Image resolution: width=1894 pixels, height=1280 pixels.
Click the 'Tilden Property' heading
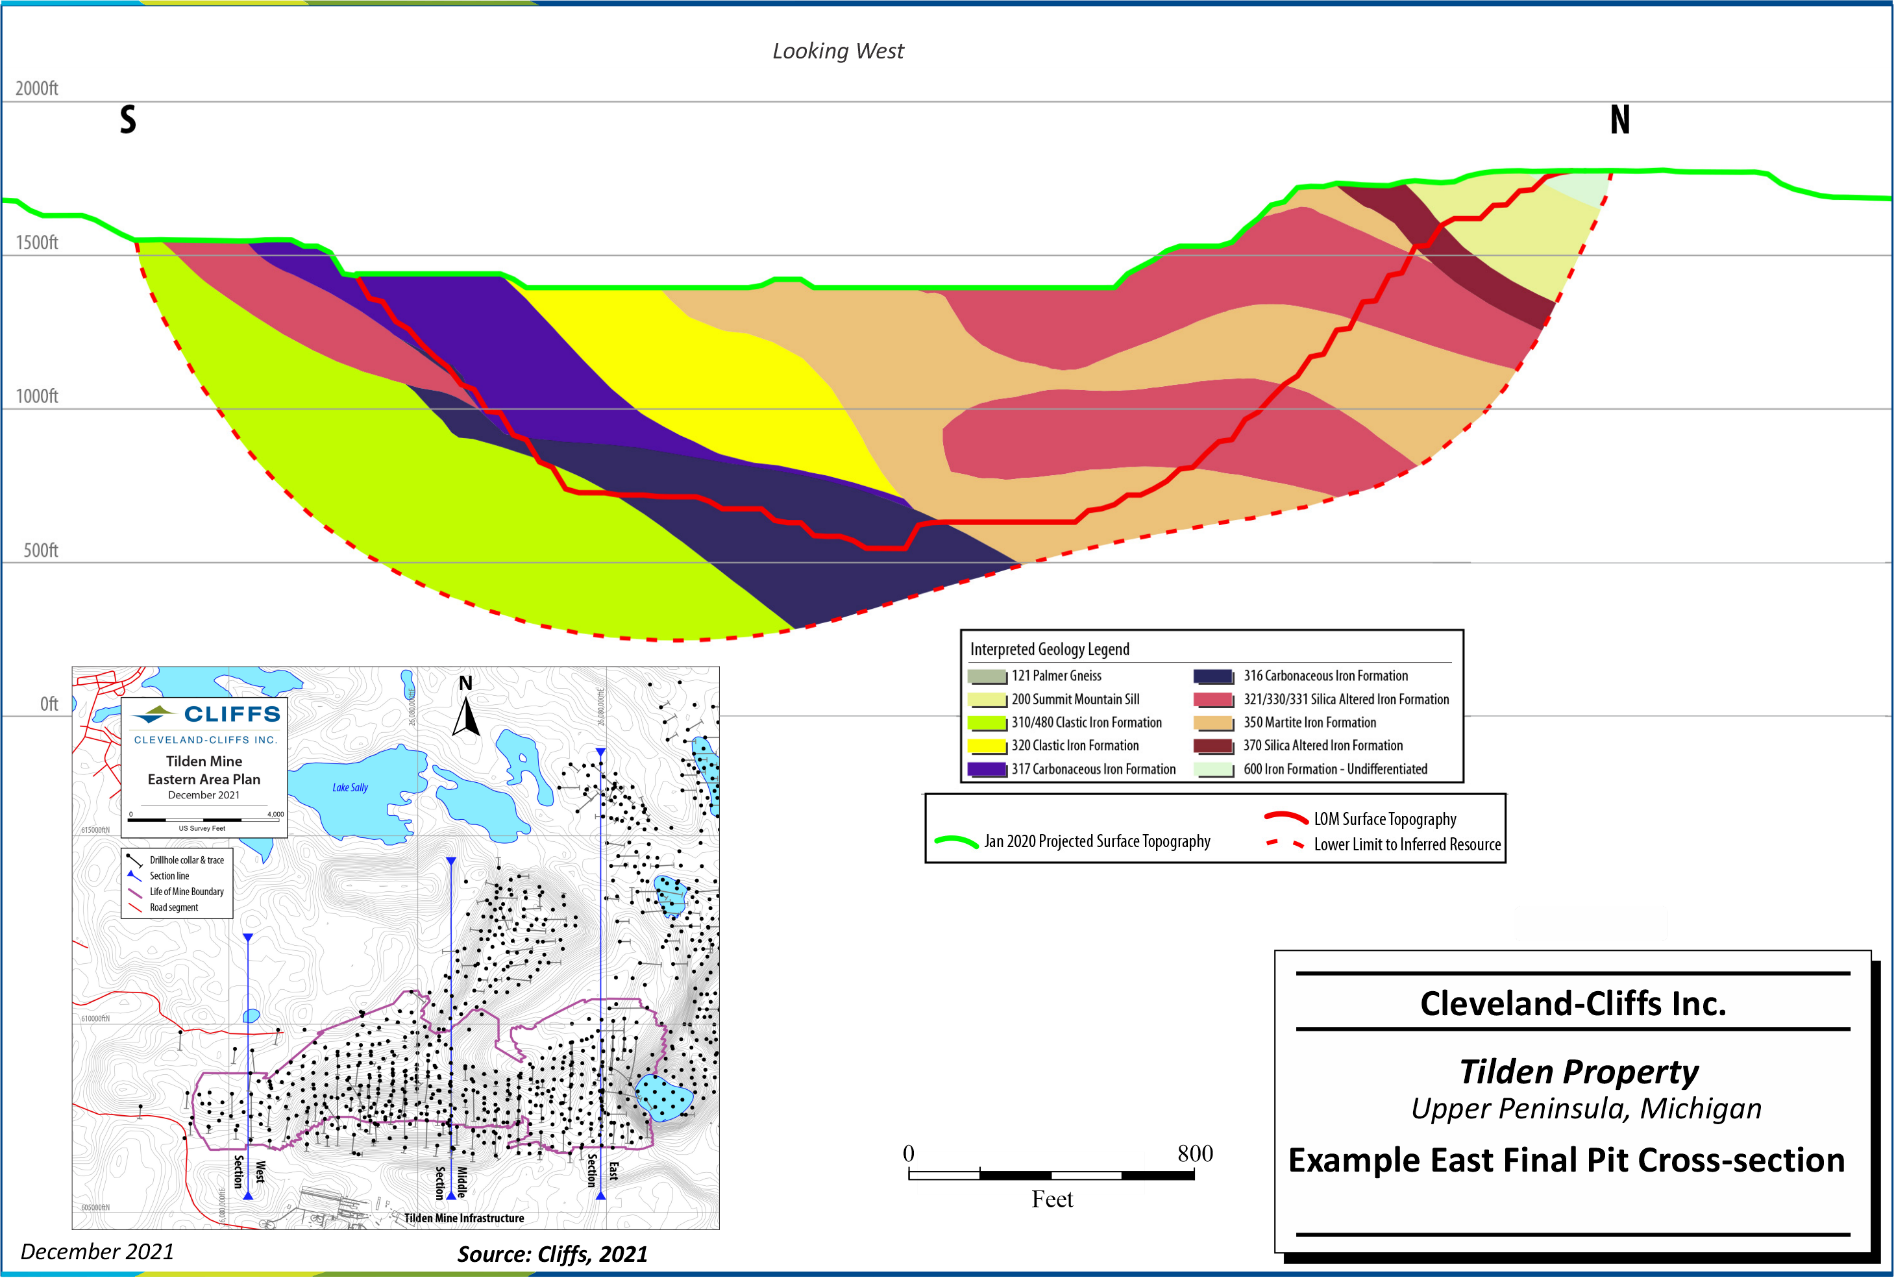coord(1578,1072)
